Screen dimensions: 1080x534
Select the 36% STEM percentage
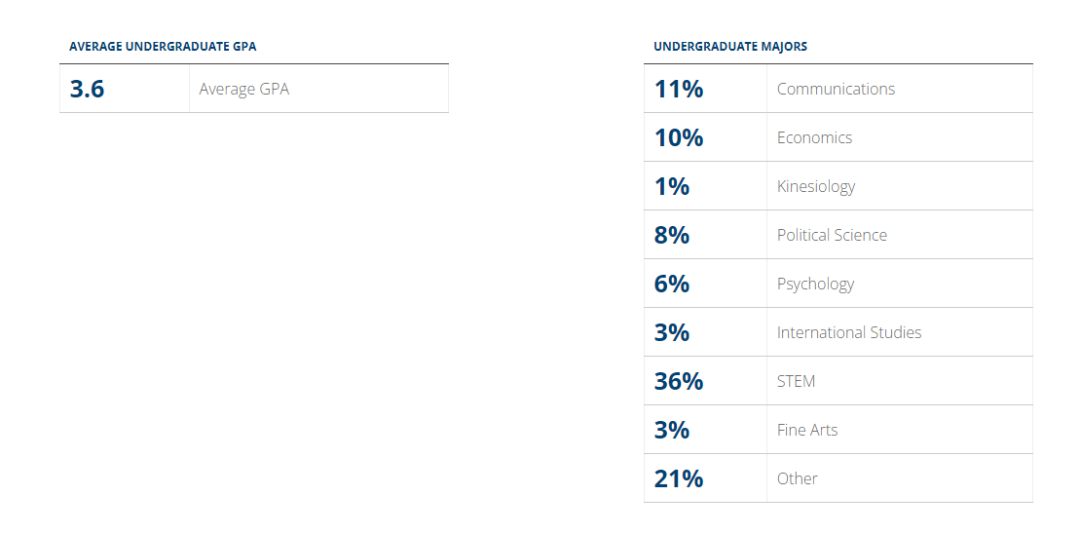[678, 381]
